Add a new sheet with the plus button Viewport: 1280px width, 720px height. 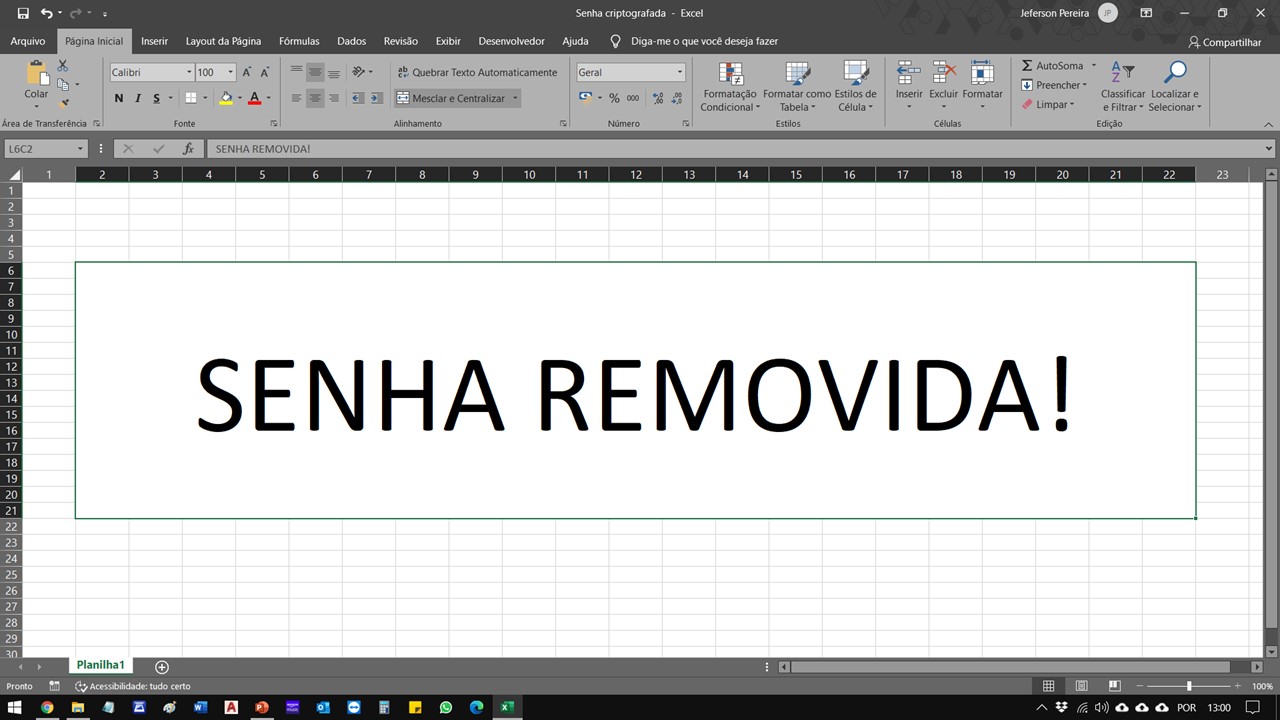pos(161,665)
